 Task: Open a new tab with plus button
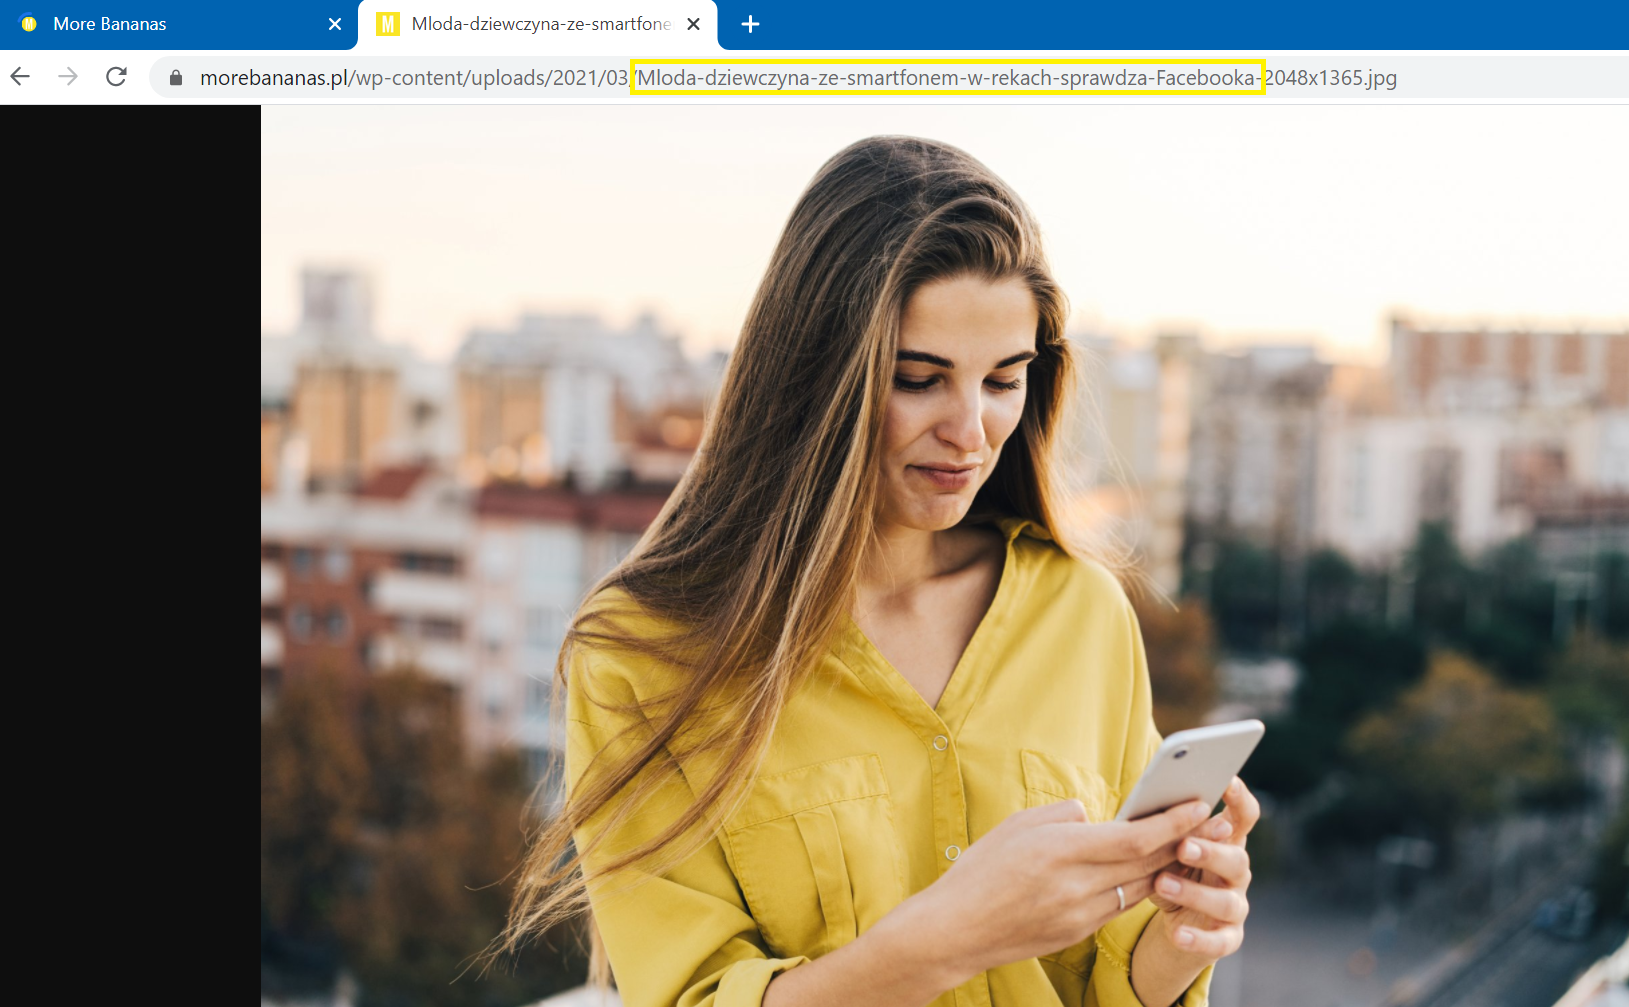[750, 24]
